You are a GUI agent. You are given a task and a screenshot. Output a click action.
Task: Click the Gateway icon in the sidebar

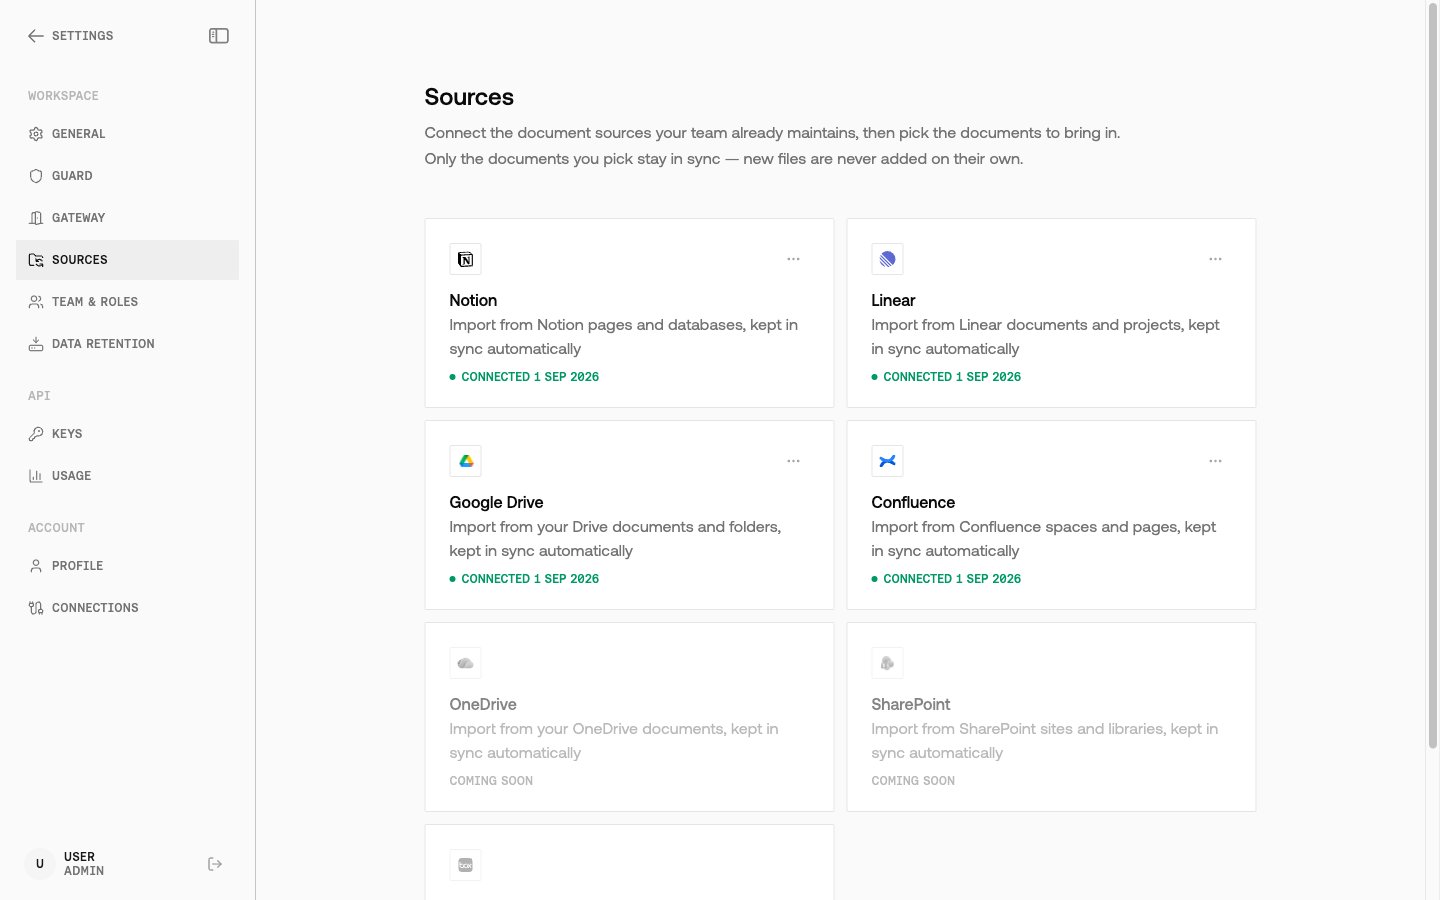[x=36, y=218]
